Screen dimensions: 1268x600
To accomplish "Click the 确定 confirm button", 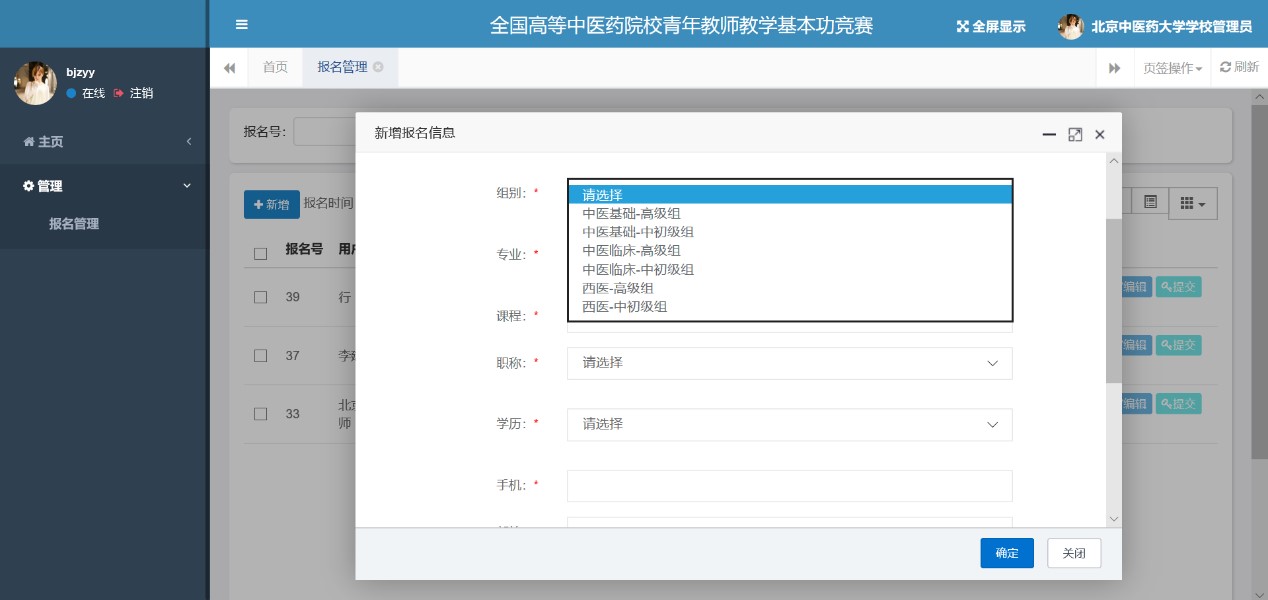I will click(x=1006, y=553).
